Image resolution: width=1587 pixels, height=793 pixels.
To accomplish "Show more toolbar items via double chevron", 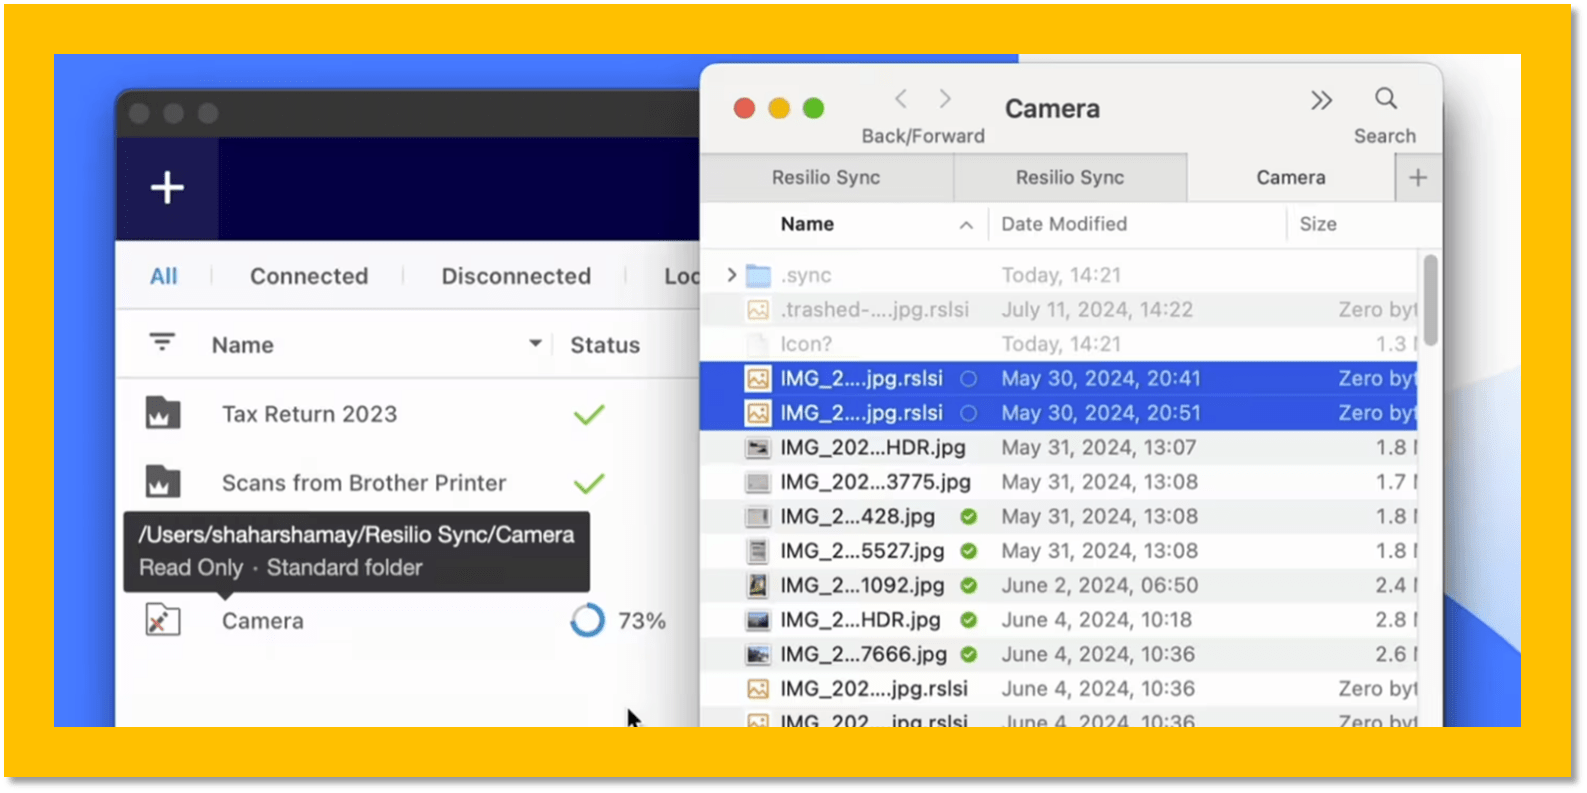I will pyautogui.click(x=1321, y=100).
